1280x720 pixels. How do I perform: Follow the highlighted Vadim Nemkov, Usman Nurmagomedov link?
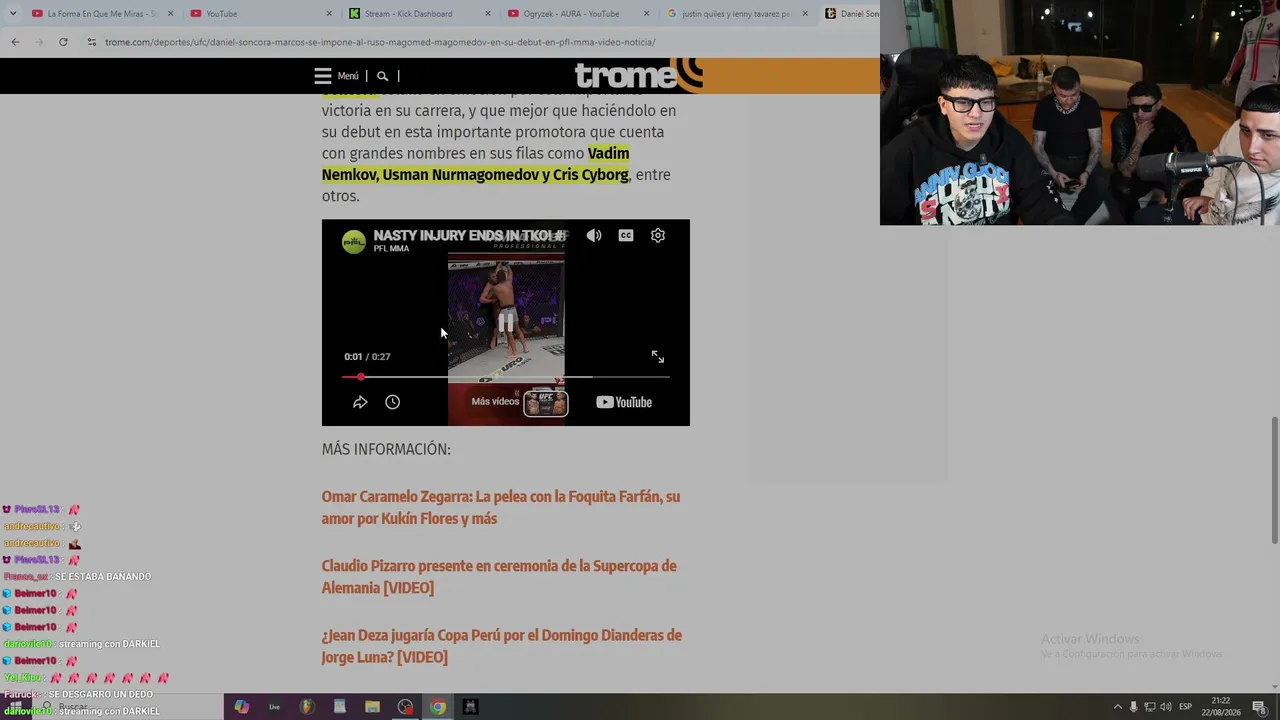[476, 164]
